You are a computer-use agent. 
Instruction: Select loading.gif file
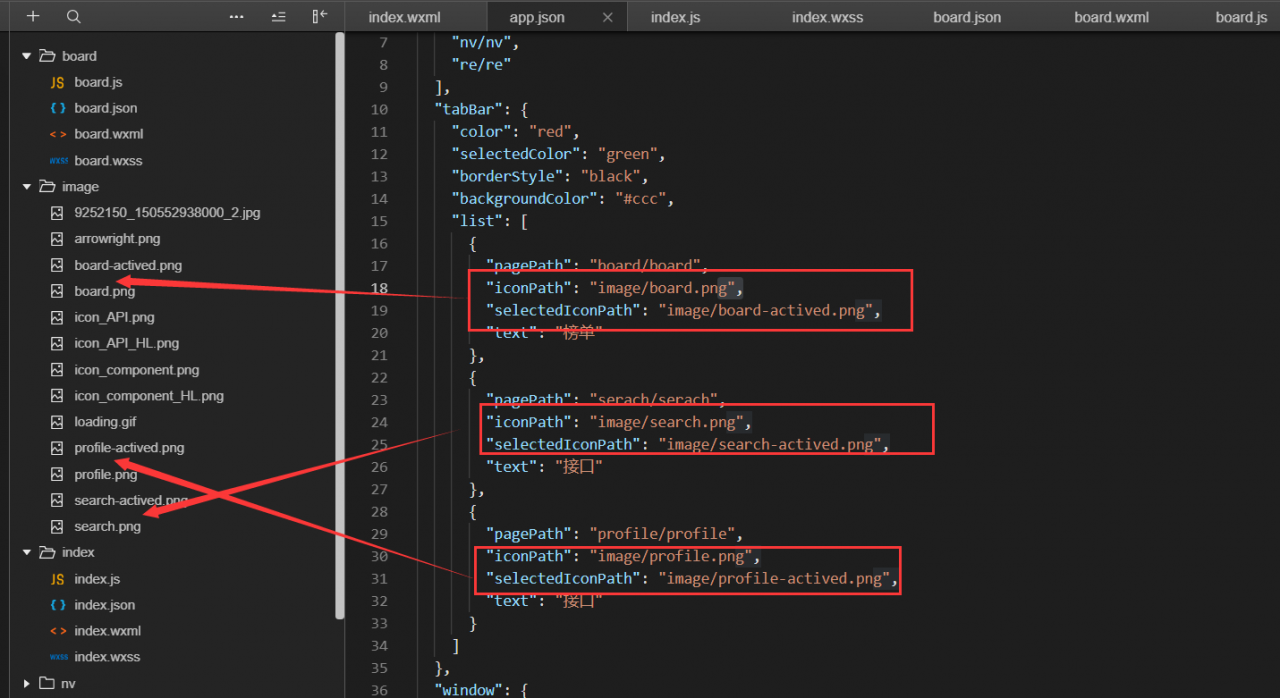[x=105, y=422]
